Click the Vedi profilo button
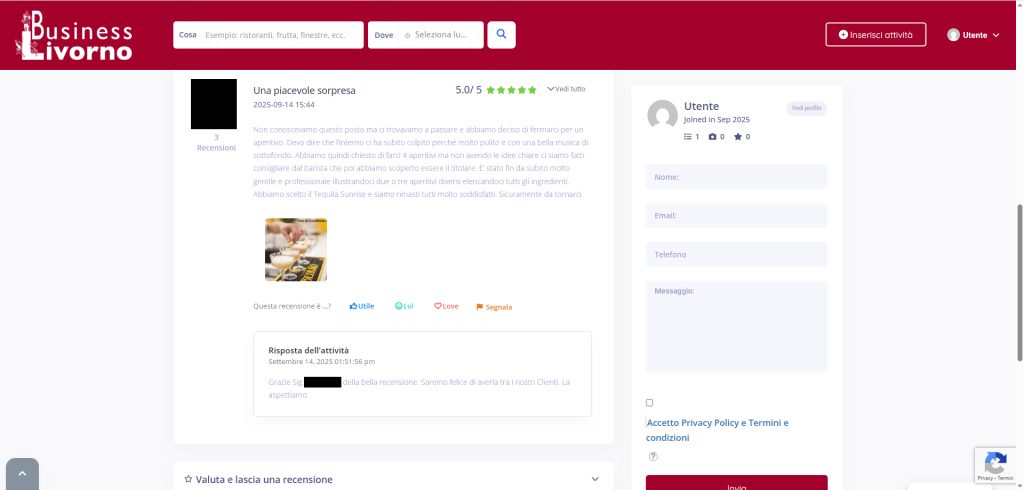The height and width of the screenshot is (490, 1024). [x=806, y=108]
